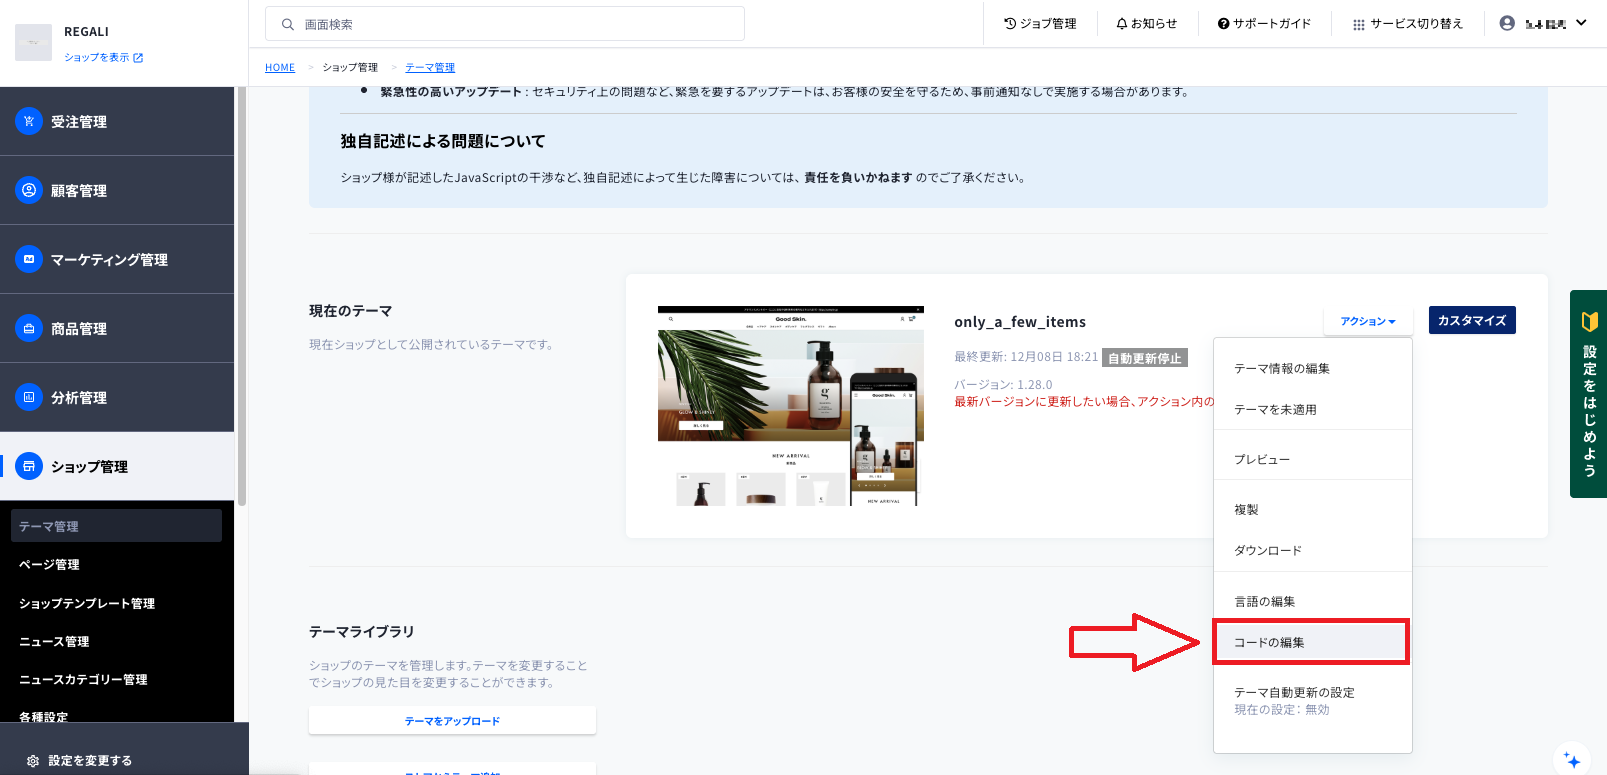1607x775 pixels.
Task: Click the ジョブ管理 history icon
Action: [x=1010, y=23]
